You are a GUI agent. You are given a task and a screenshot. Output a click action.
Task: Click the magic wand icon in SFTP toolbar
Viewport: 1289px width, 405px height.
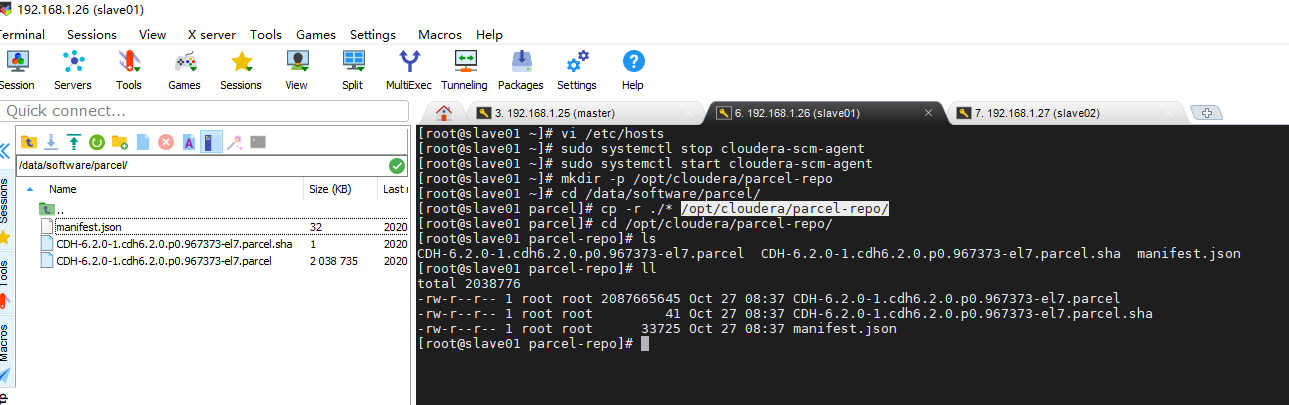pos(234,142)
